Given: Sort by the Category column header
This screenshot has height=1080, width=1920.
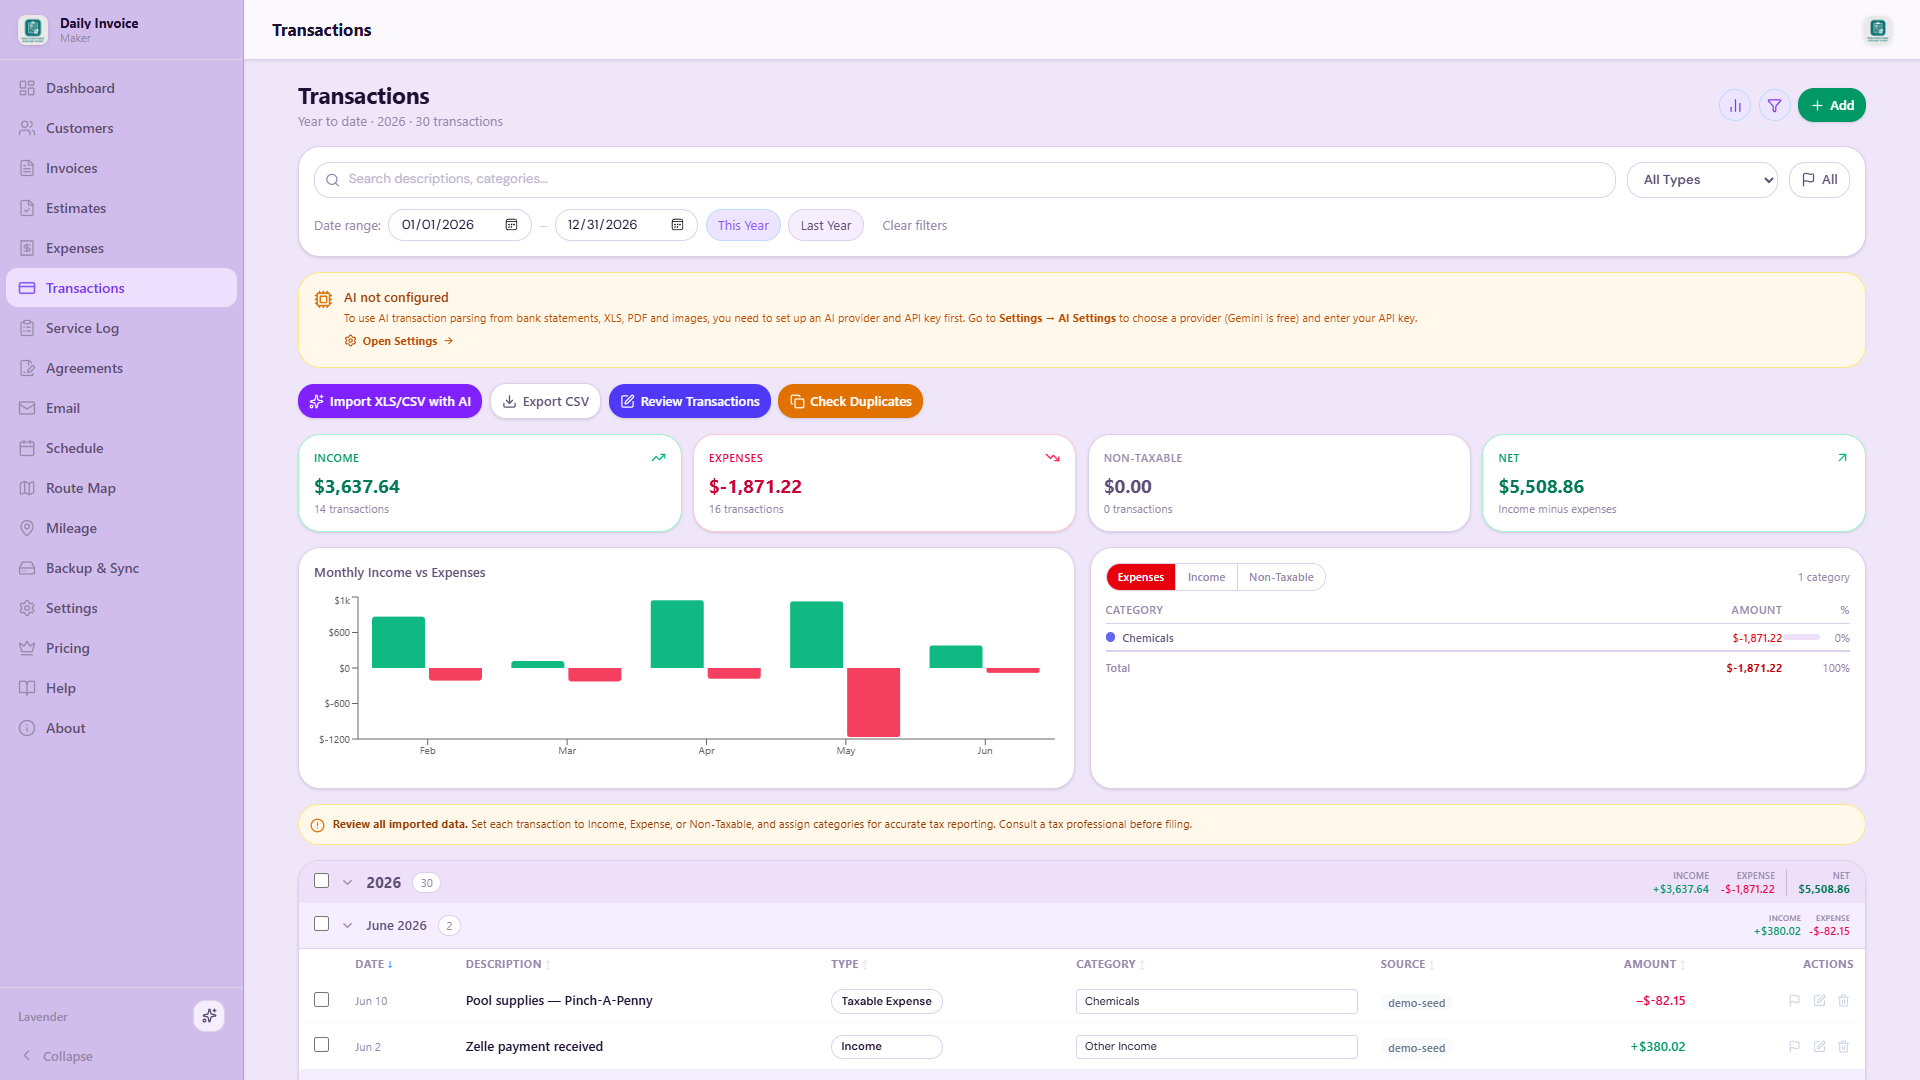Looking at the screenshot, I should click(x=1110, y=964).
